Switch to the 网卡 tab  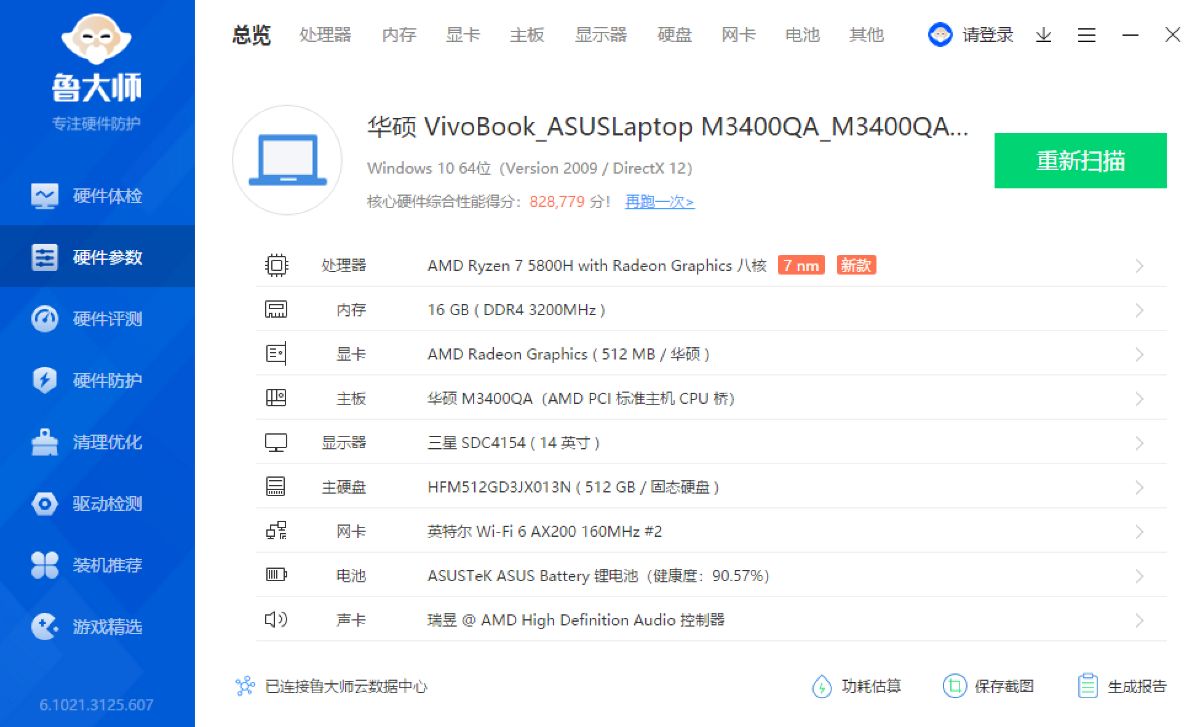tap(739, 35)
